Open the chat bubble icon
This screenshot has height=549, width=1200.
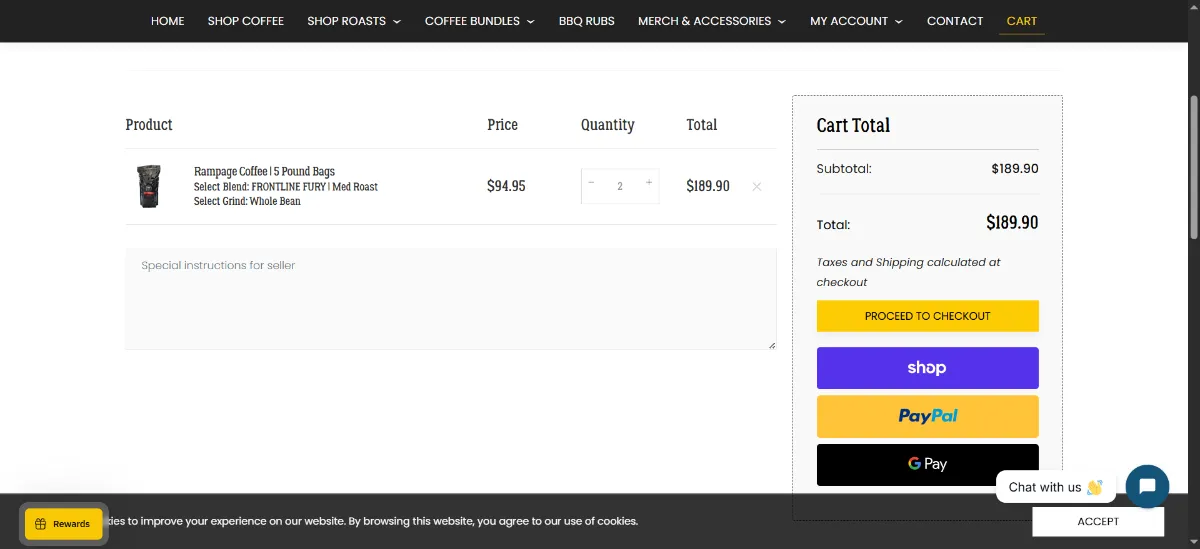pyautogui.click(x=1147, y=487)
